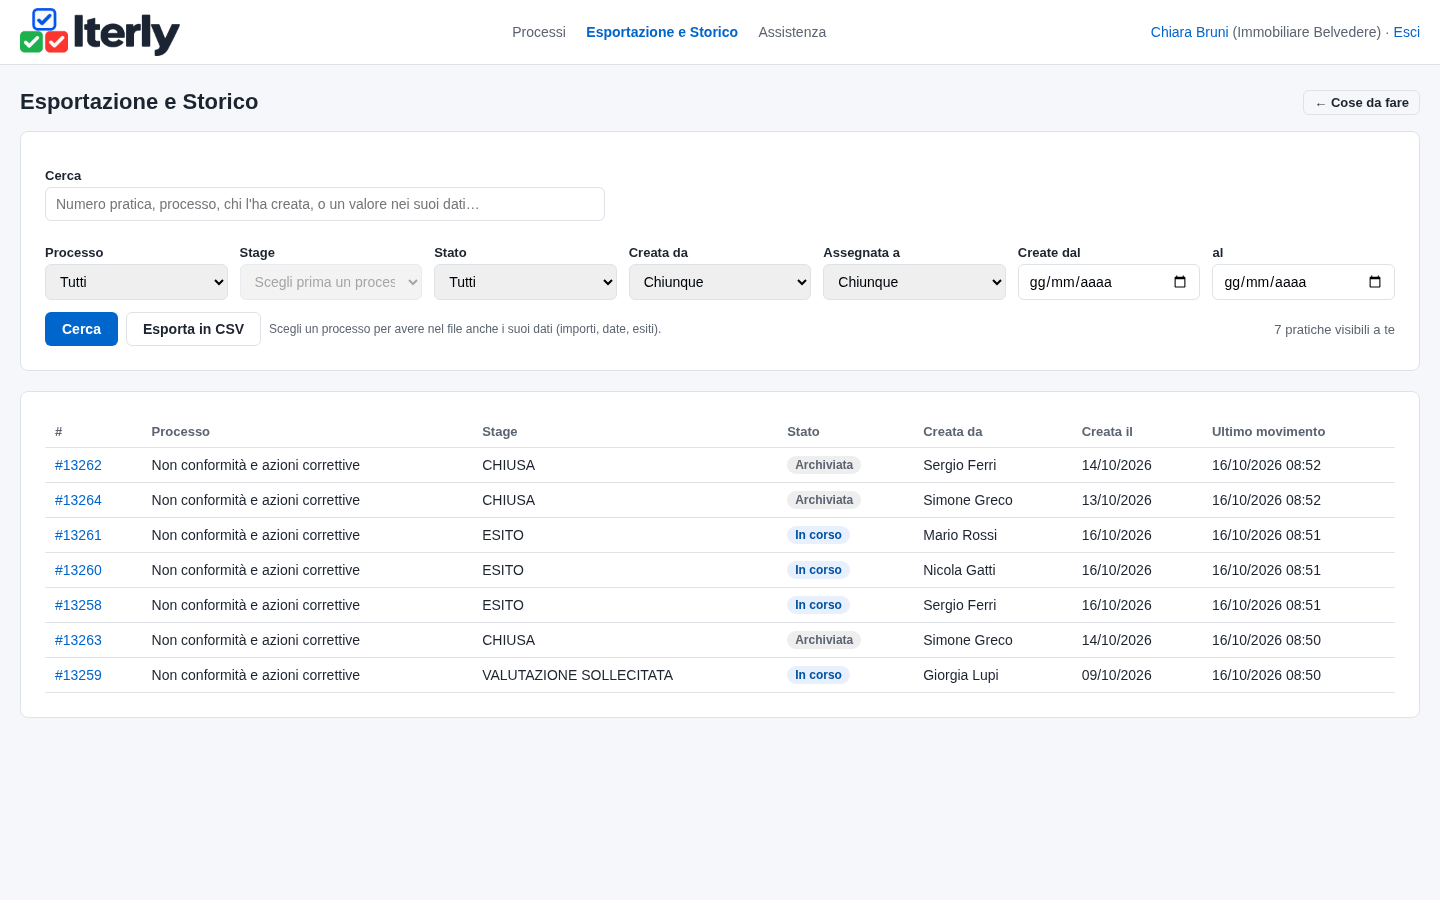Viewport: 1440px width, 900px height.
Task: Expand the Assegnata a dropdown
Action: [x=914, y=282]
